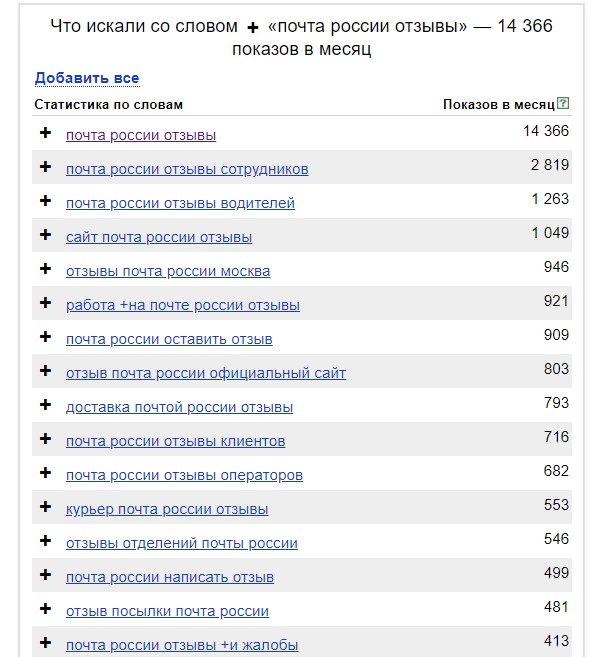Add 'работа +на почте россии отзывы' plus icon

pyautogui.click(x=45, y=303)
